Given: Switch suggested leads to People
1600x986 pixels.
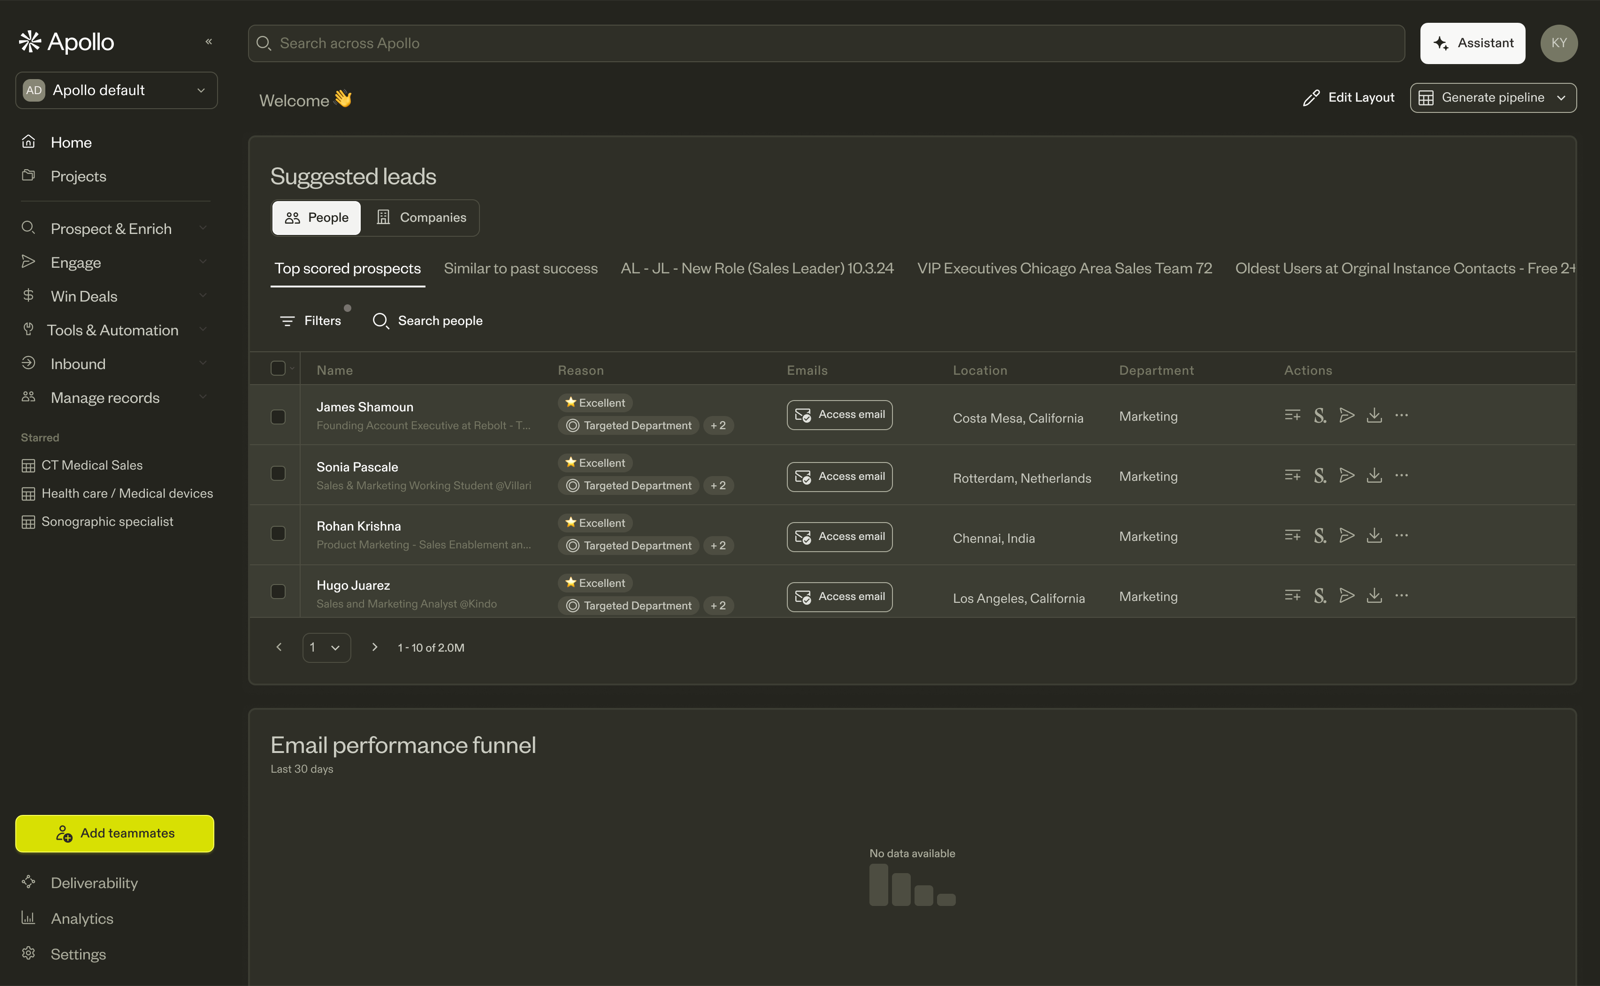Looking at the screenshot, I should click(316, 218).
